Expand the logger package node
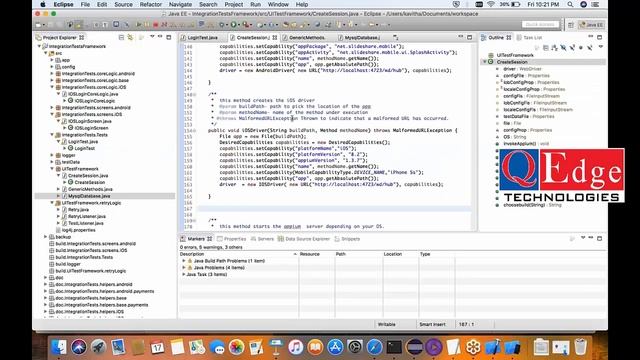 pyautogui.click(x=52, y=155)
